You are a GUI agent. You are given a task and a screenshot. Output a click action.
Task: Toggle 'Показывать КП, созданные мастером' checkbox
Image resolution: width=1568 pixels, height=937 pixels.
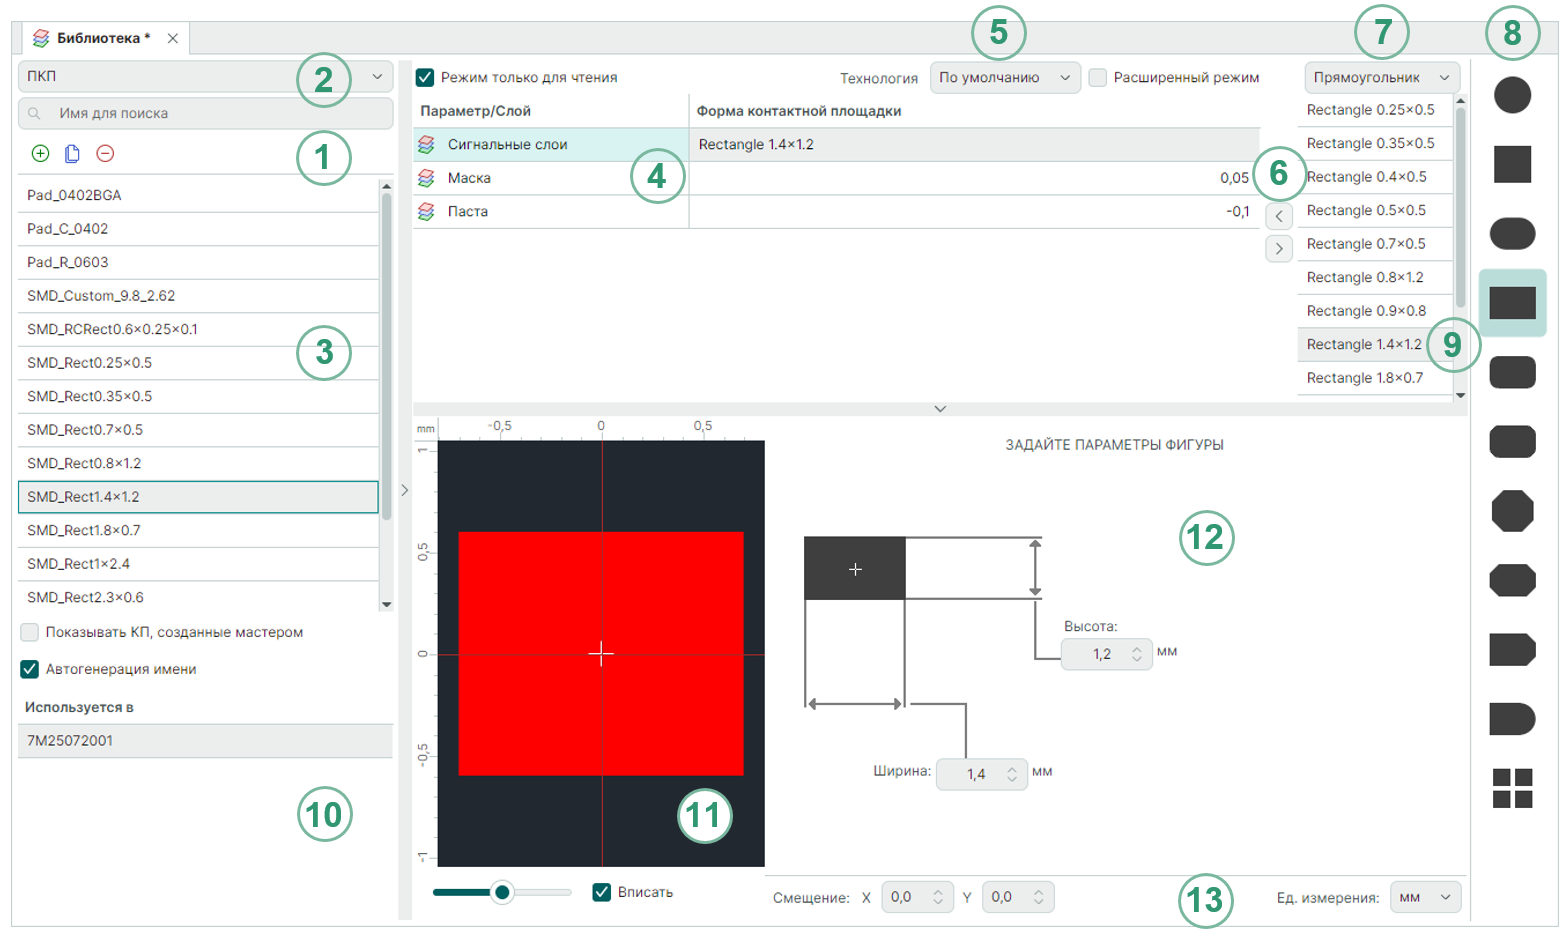pos(30,632)
